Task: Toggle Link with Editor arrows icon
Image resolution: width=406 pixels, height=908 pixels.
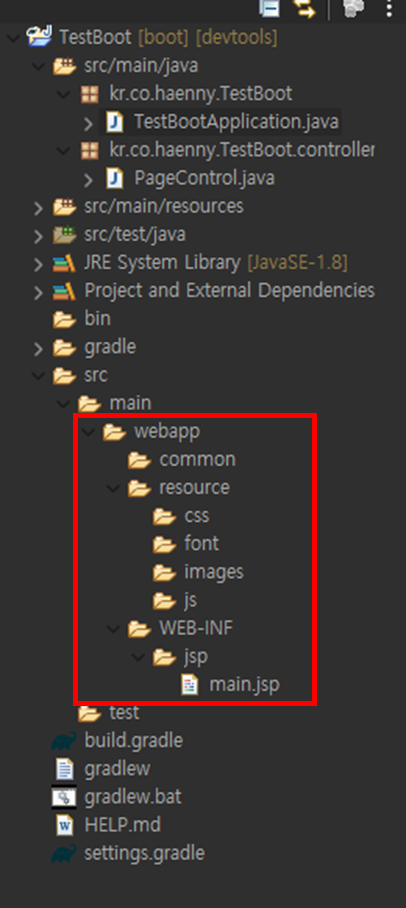Action: pos(303,8)
